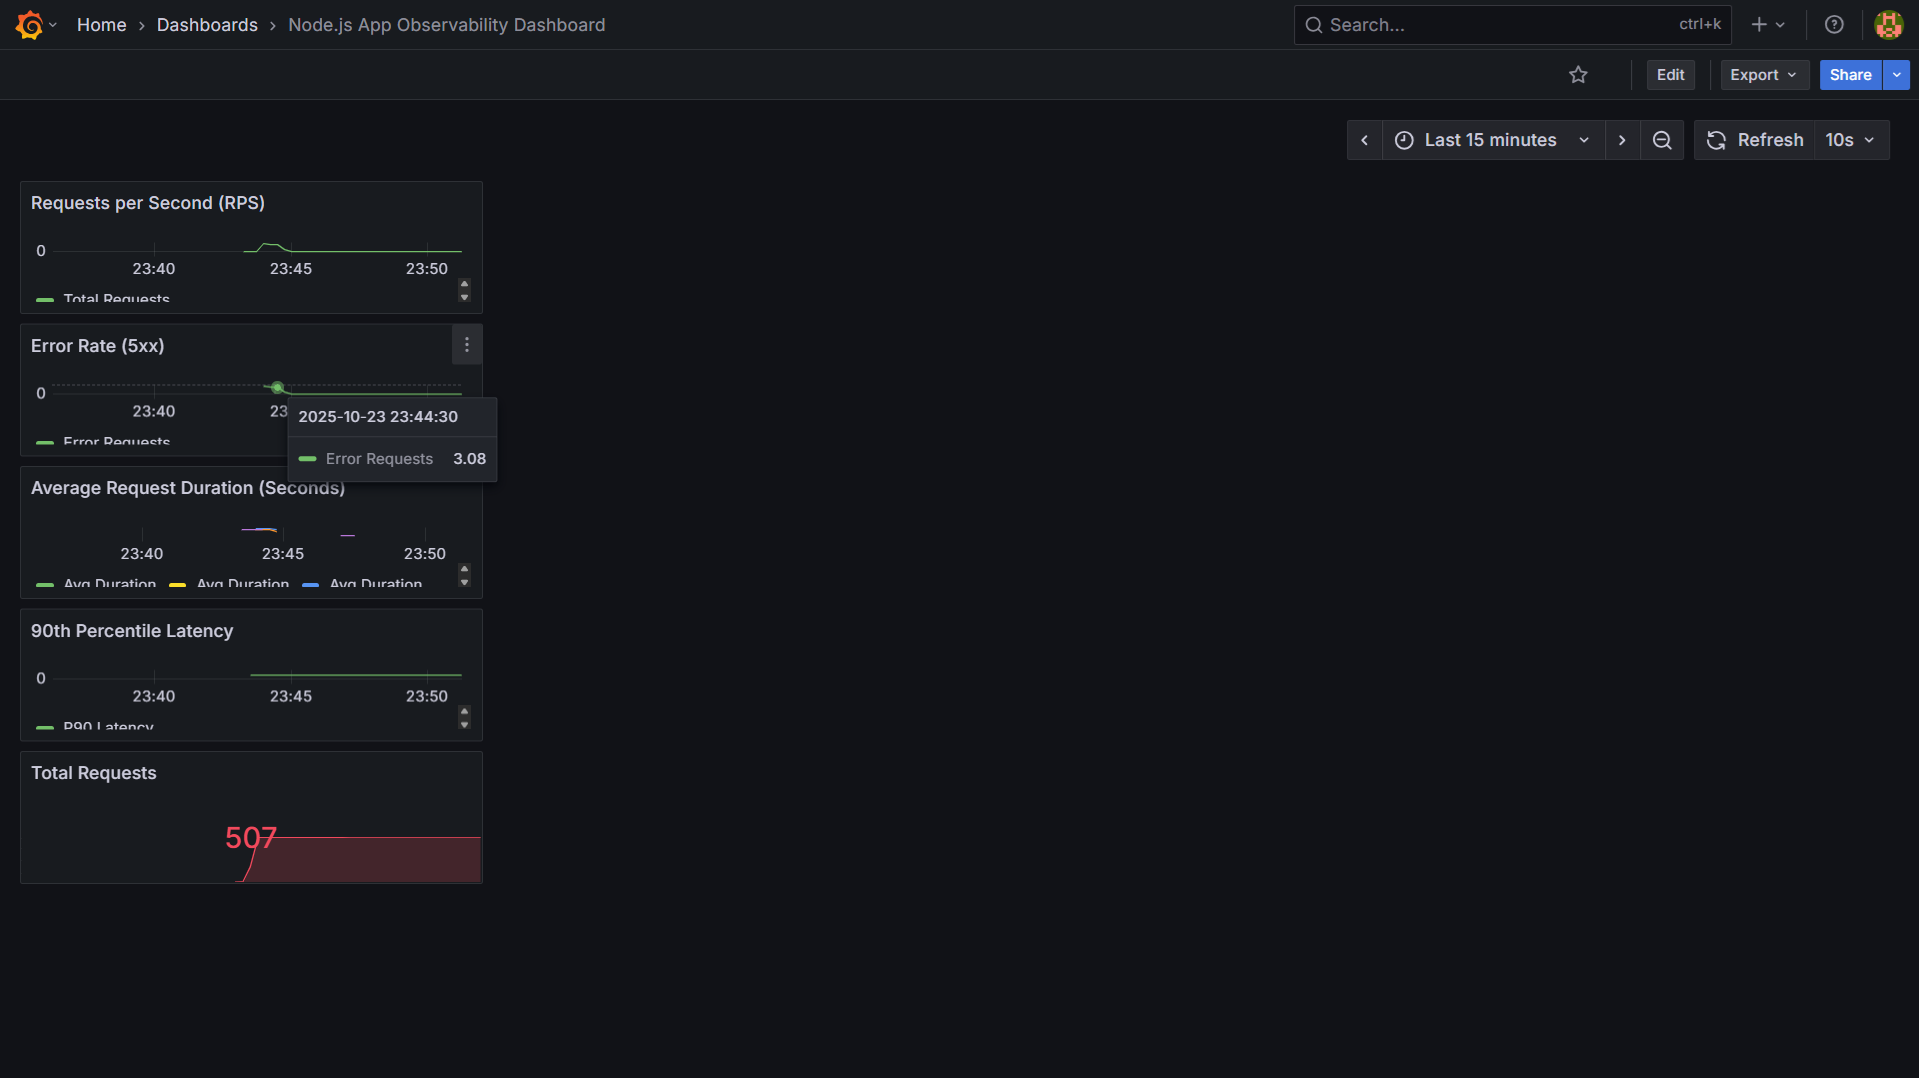
Task: Shift time range backward with left arrow
Action: click(x=1365, y=140)
